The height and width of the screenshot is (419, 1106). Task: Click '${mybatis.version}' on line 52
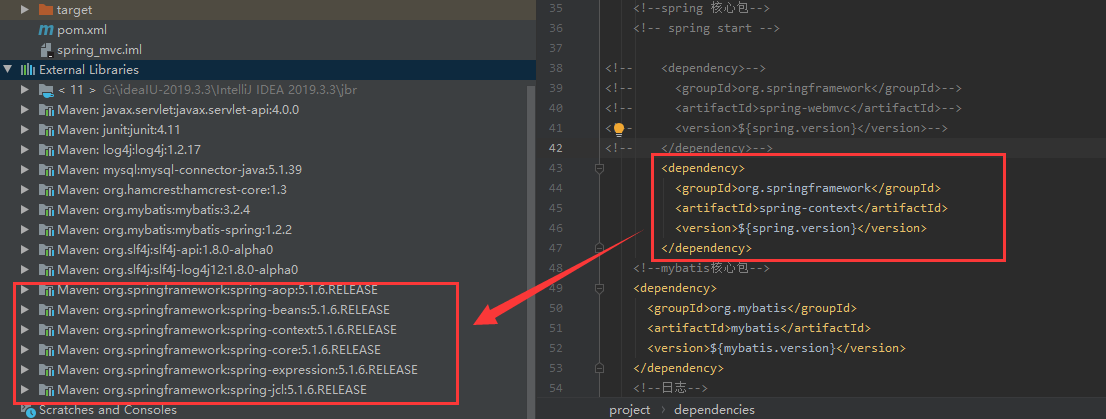tap(771, 348)
